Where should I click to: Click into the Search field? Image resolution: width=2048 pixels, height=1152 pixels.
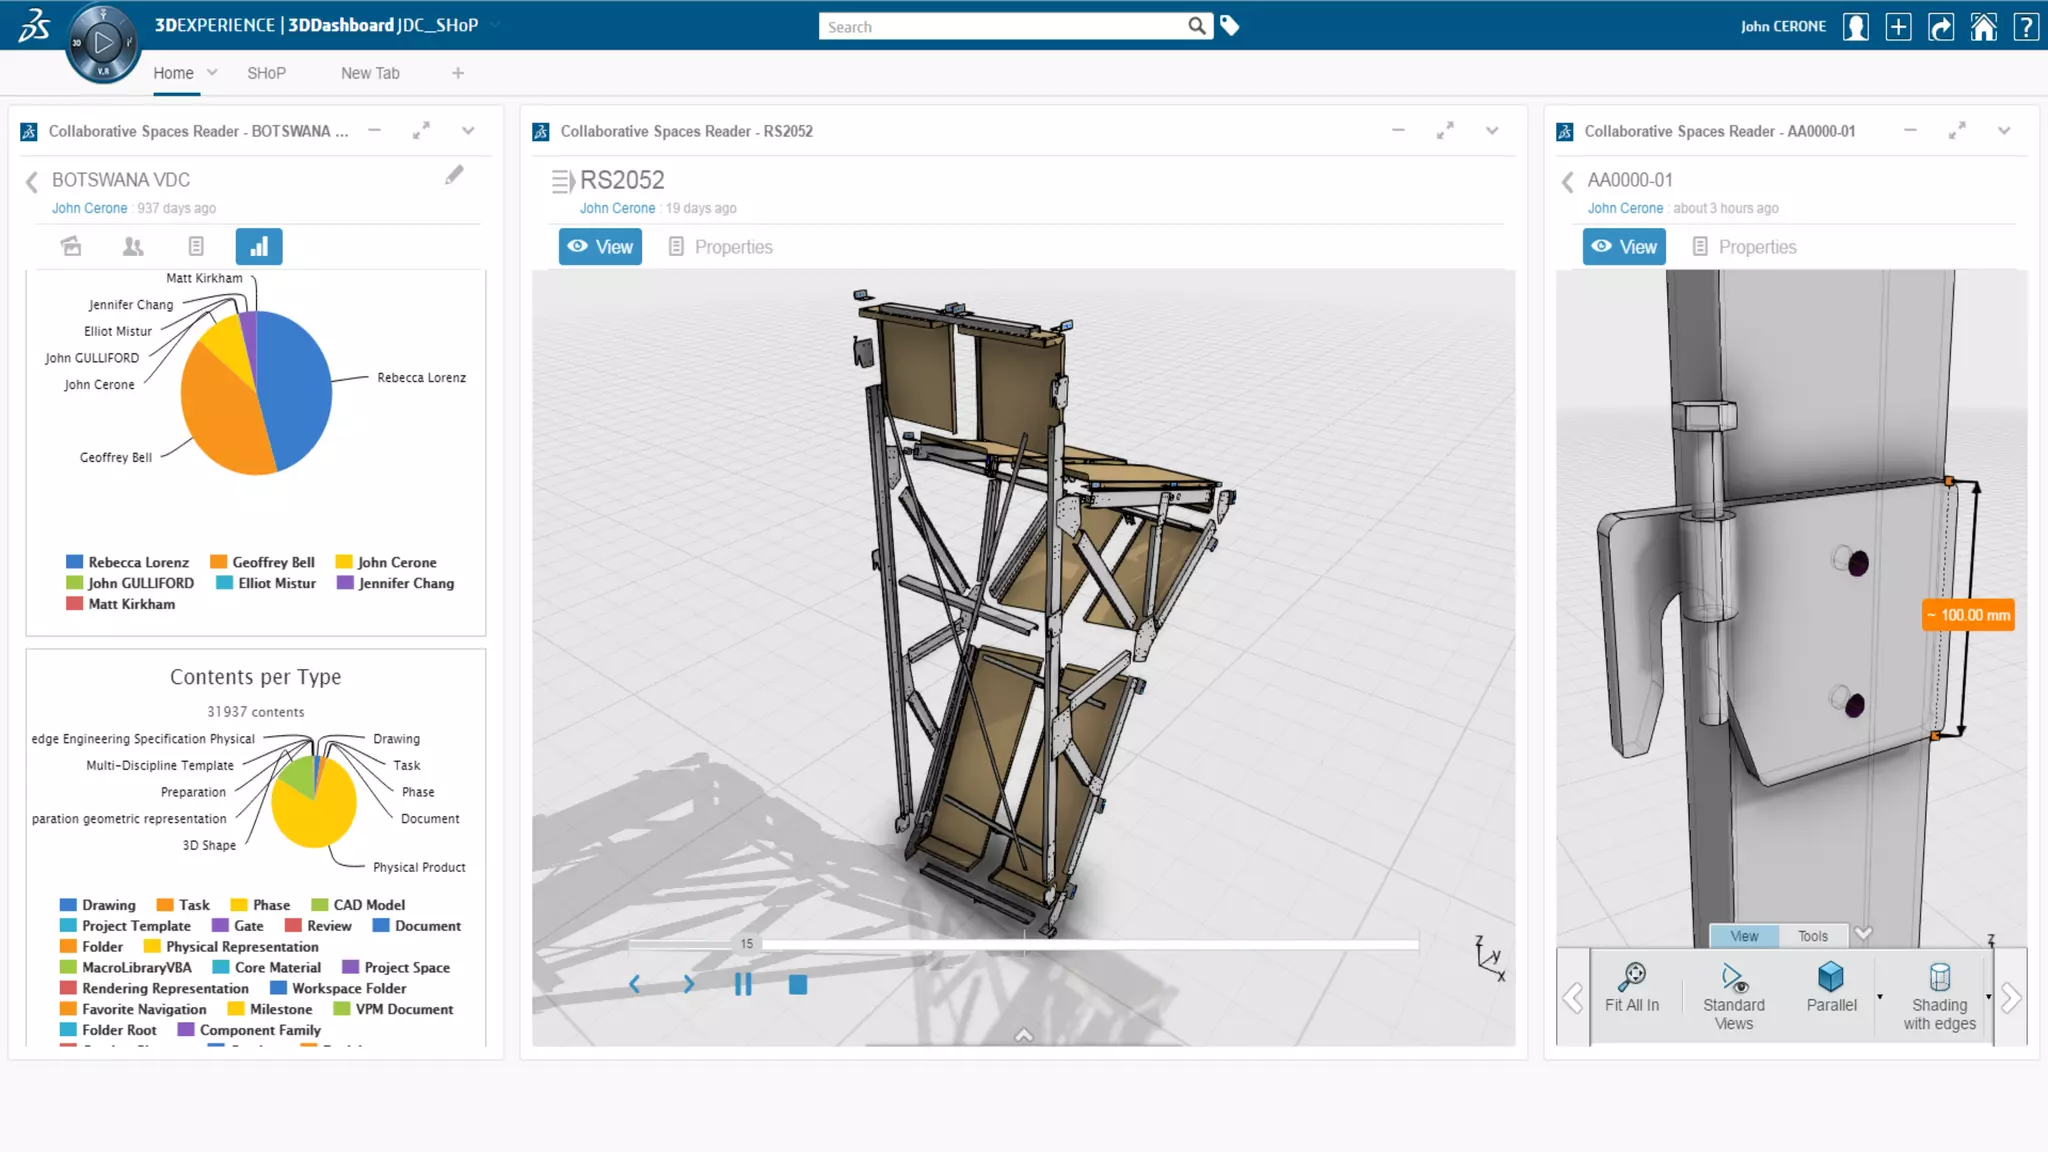pyautogui.click(x=1001, y=26)
